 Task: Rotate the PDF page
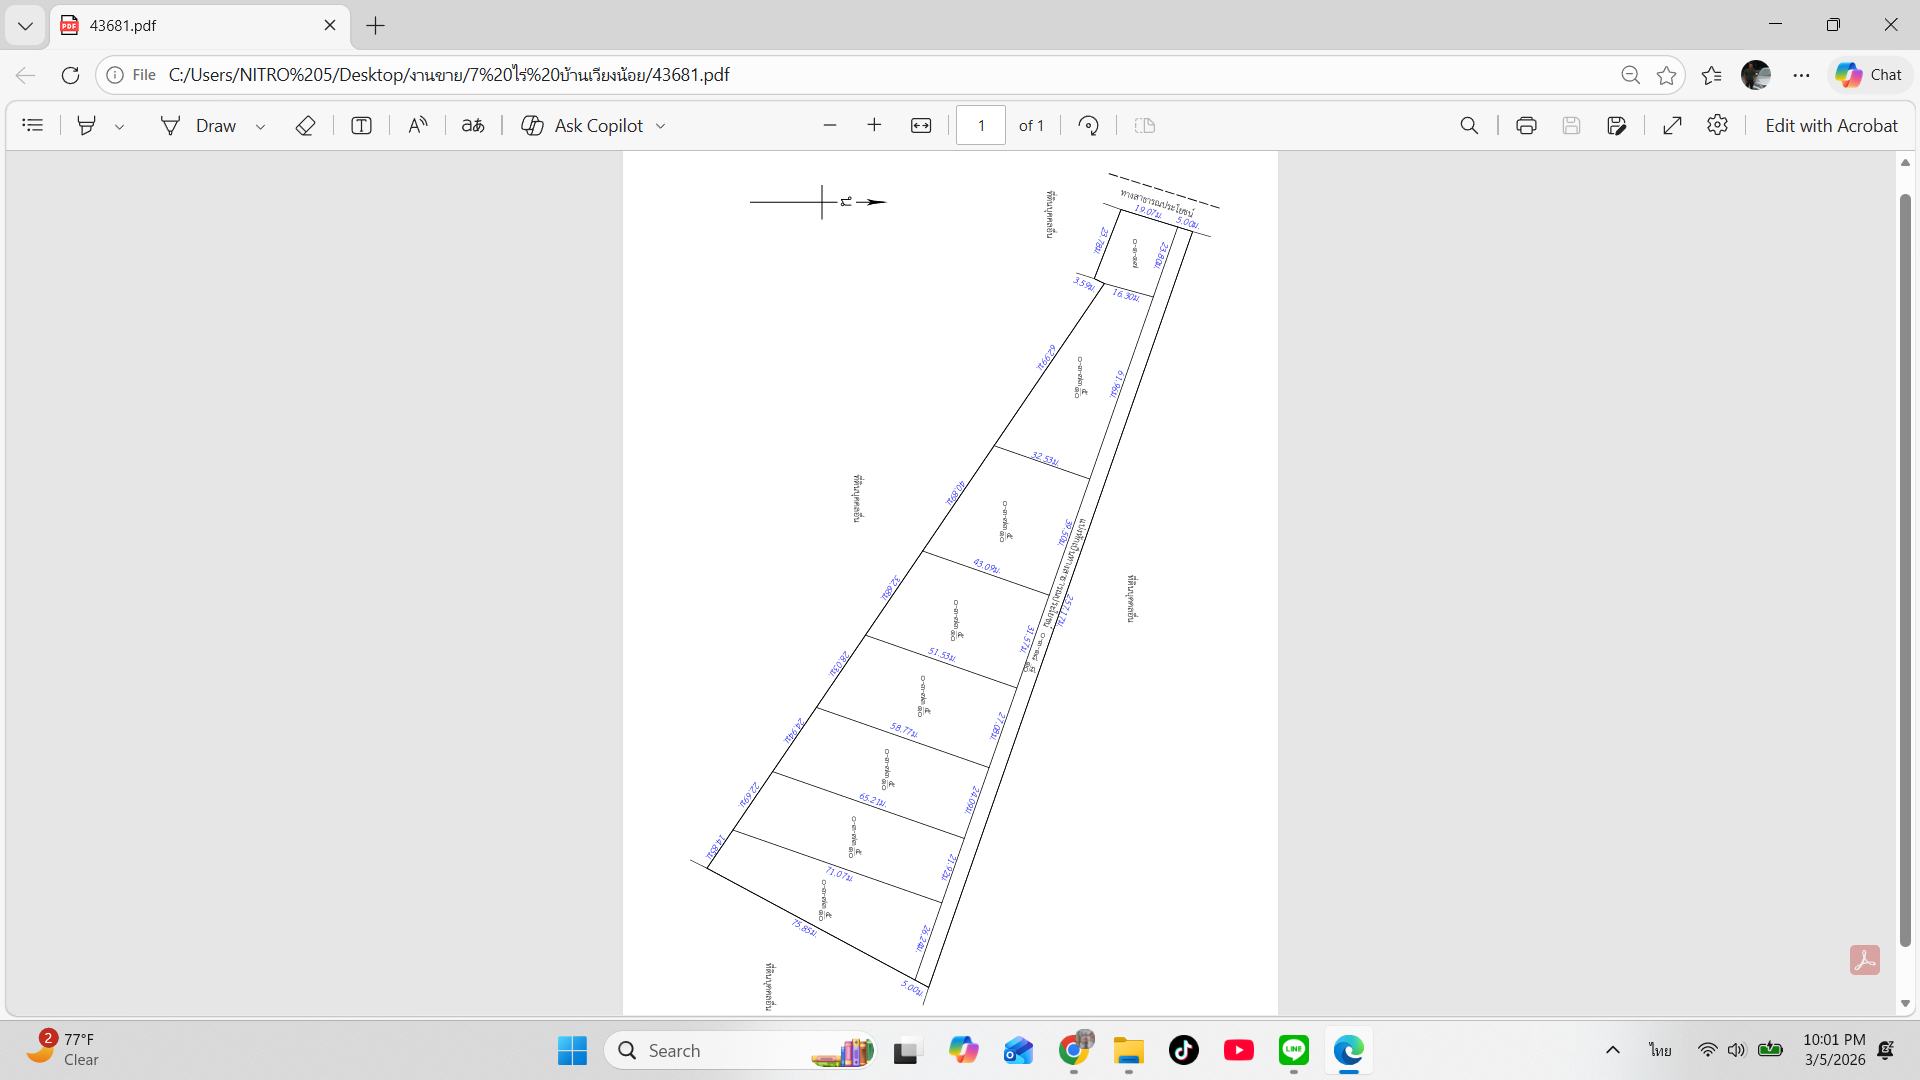coord(1089,125)
